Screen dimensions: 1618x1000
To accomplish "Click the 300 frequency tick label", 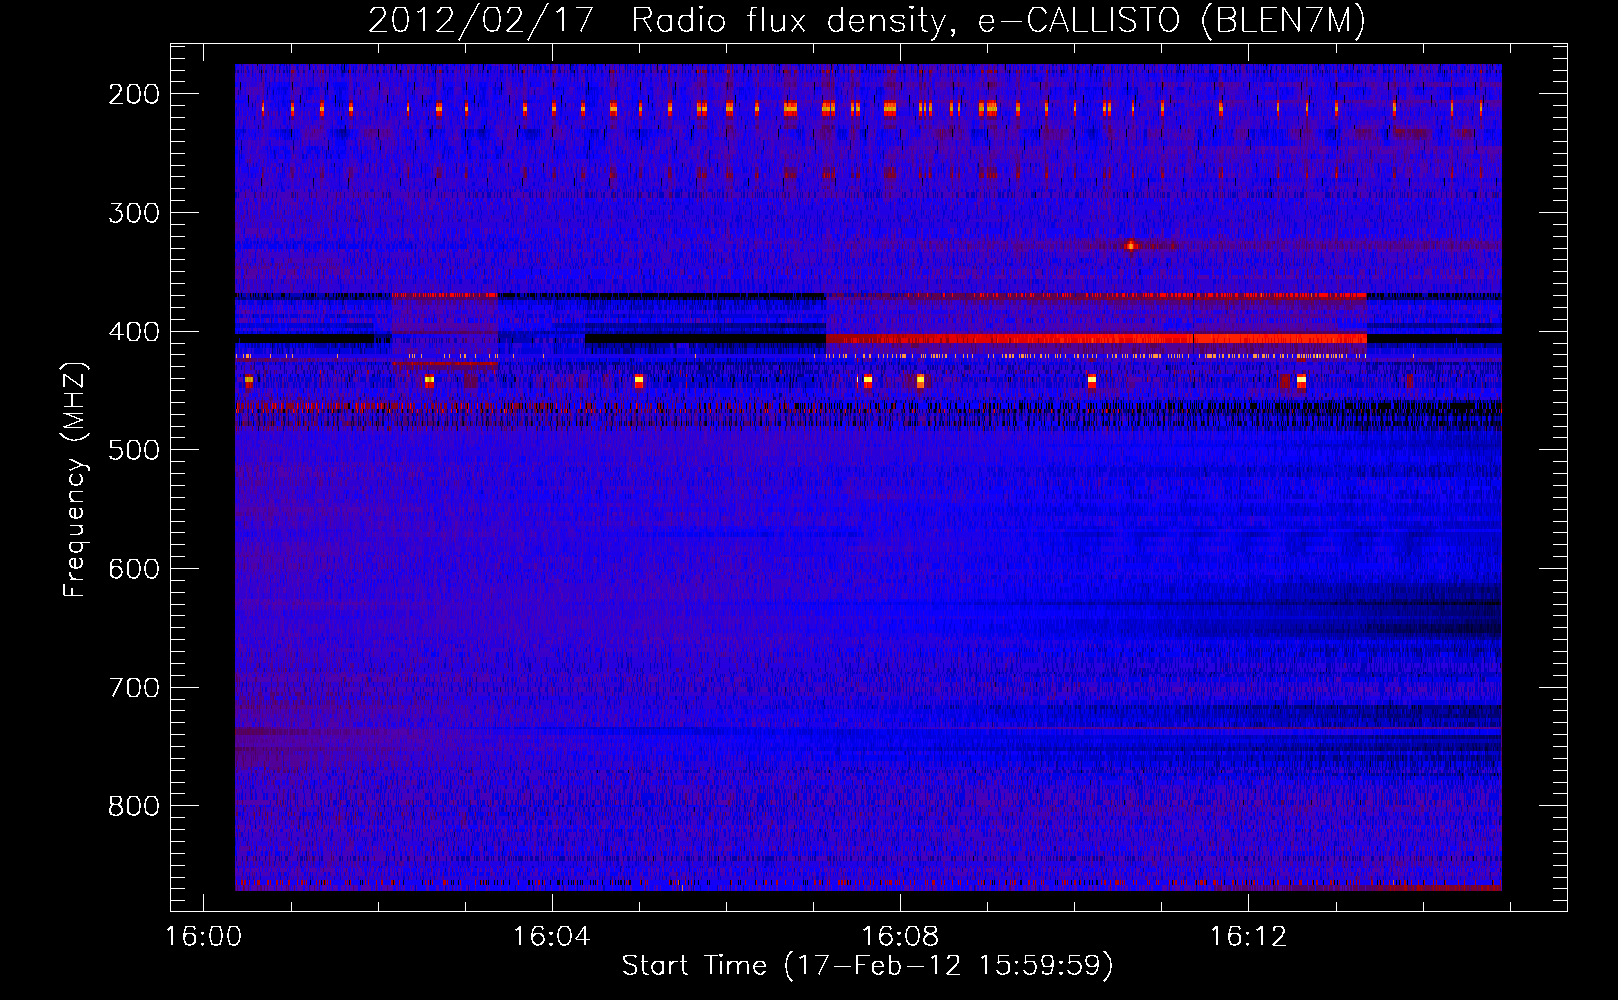I will (133, 213).
